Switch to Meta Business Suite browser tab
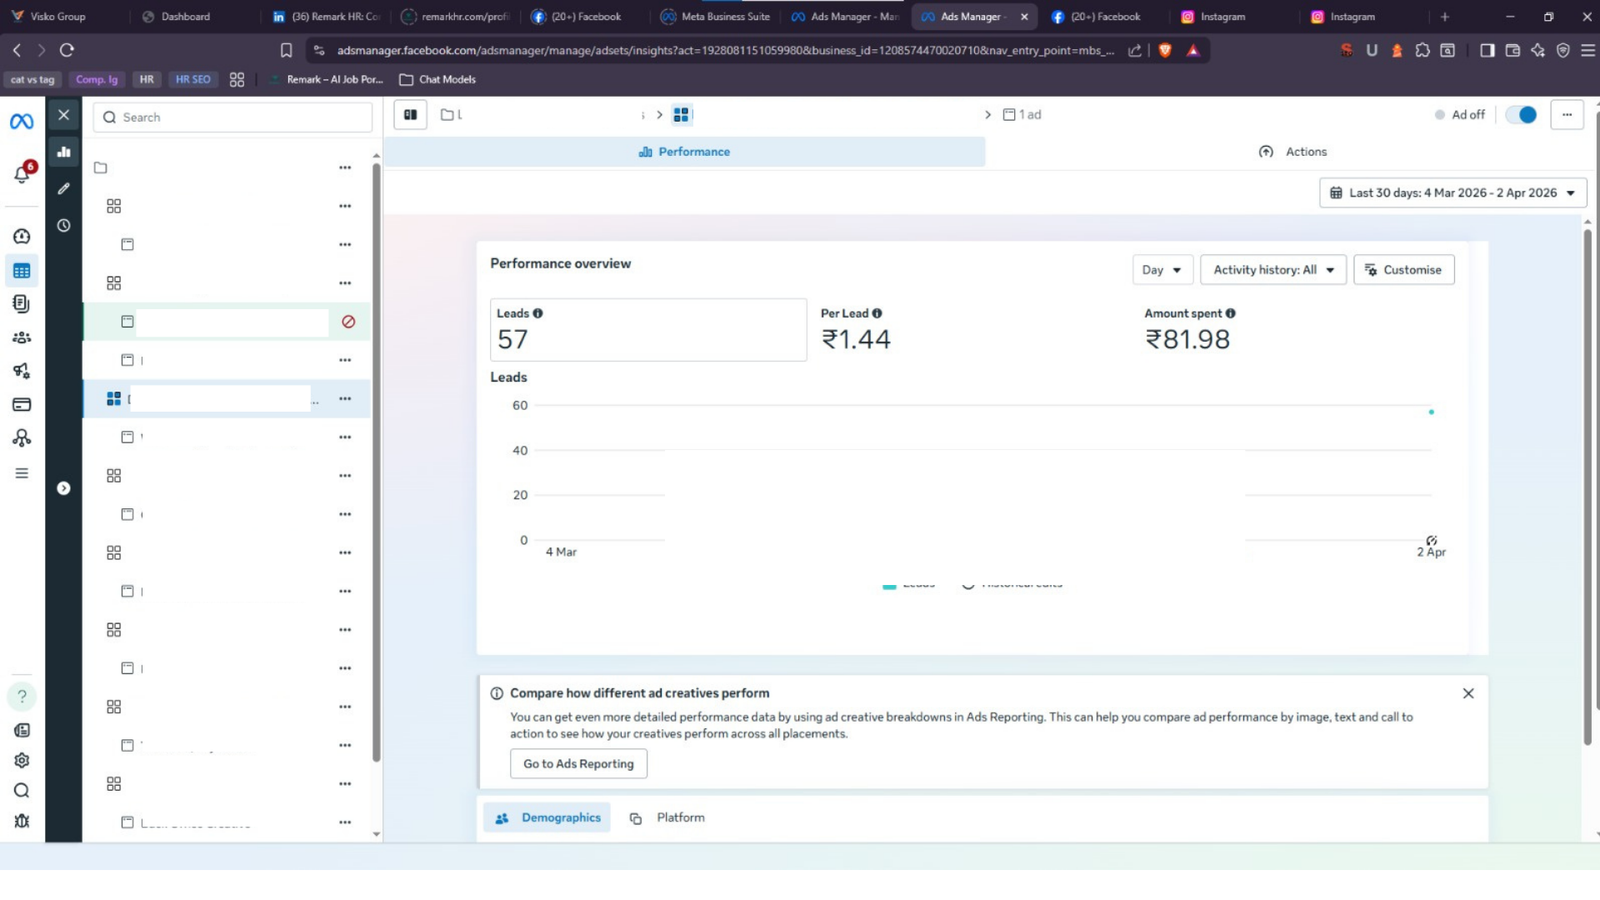Image resolution: width=1600 pixels, height=900 pixels. click(716, 17)
